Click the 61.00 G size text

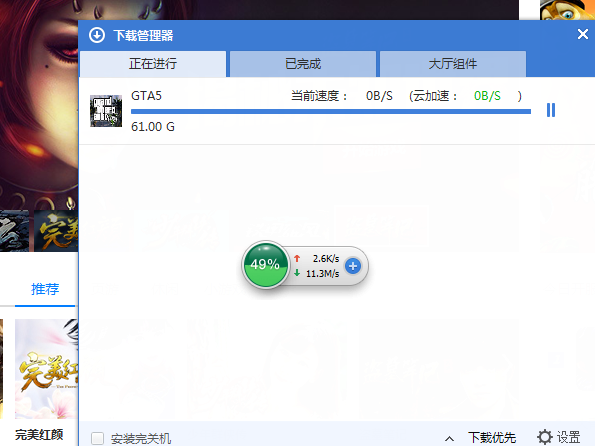153,126
